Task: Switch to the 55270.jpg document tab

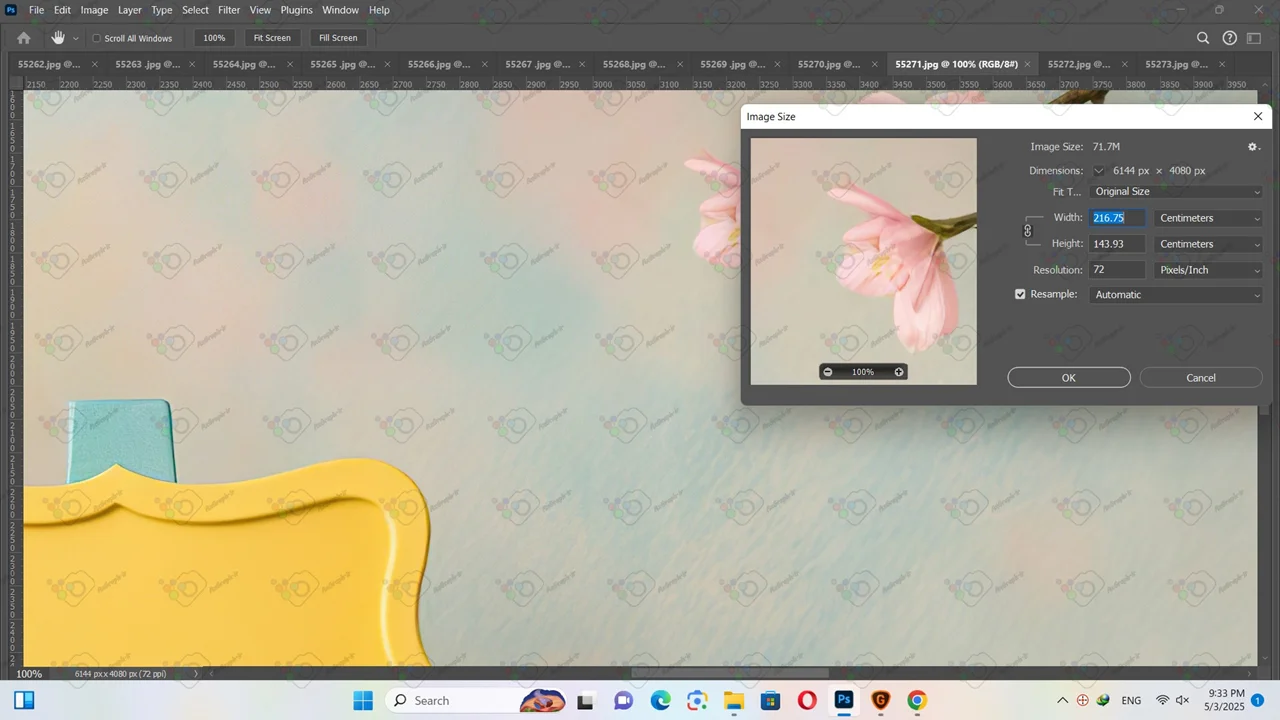Action: 828,64
